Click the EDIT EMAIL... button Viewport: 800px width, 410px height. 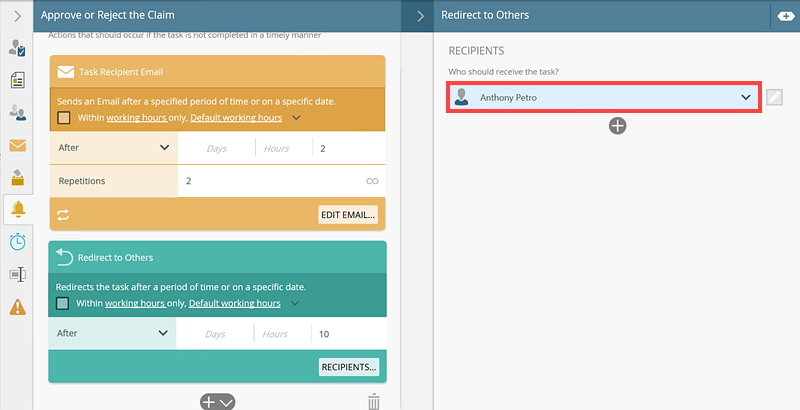[x=348, y=215]
